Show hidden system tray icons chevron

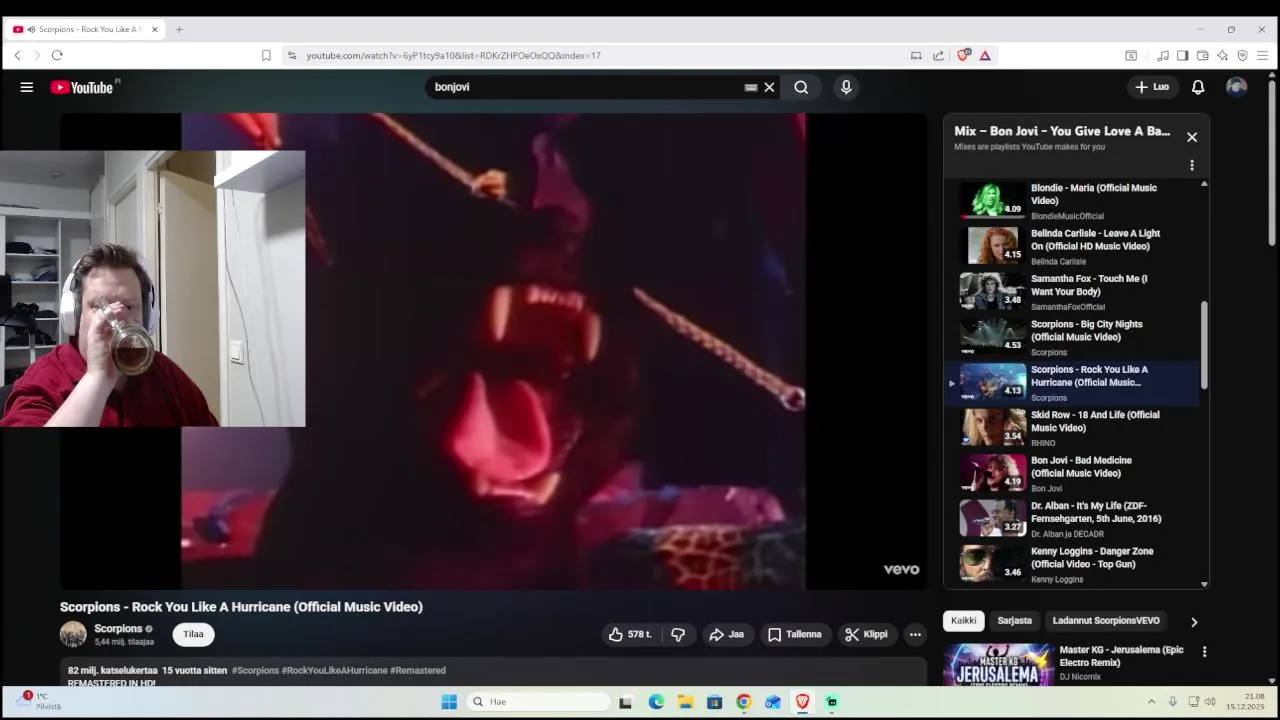(1151, 702)
